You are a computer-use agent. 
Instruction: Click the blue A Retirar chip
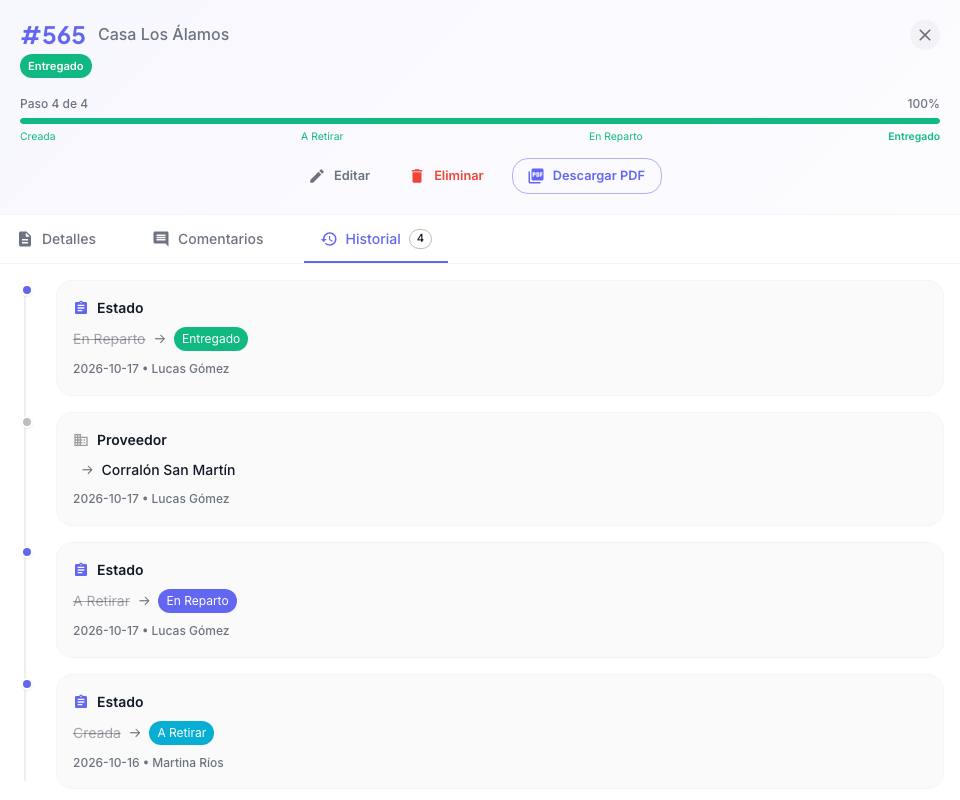tap(181, 733)
